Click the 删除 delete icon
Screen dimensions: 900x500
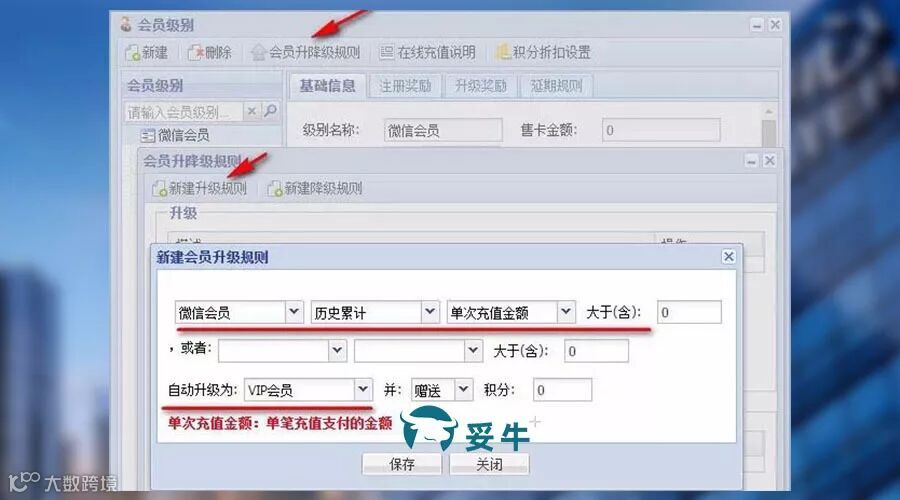pyautogui.click(x=196, y=53)
